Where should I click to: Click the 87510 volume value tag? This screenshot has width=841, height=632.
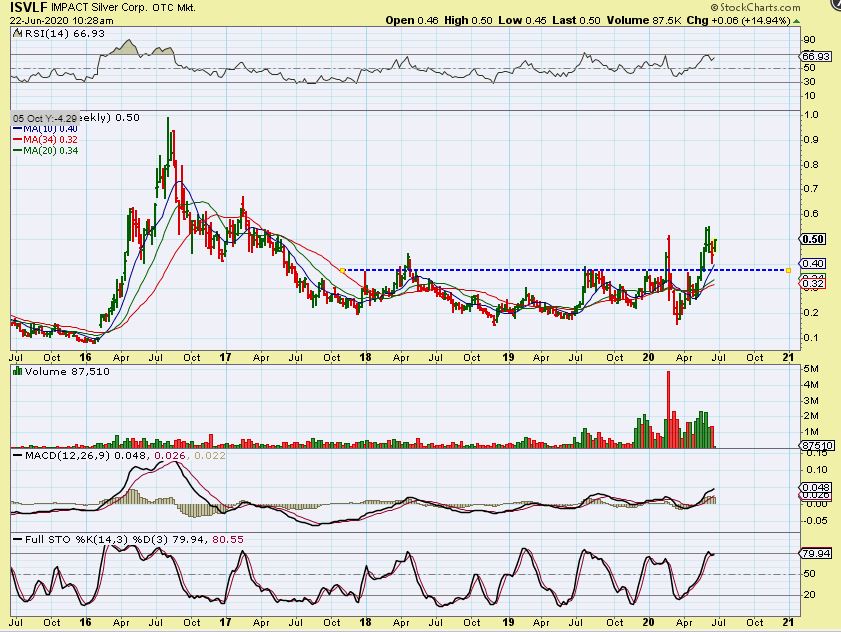(x=817, y=445)
